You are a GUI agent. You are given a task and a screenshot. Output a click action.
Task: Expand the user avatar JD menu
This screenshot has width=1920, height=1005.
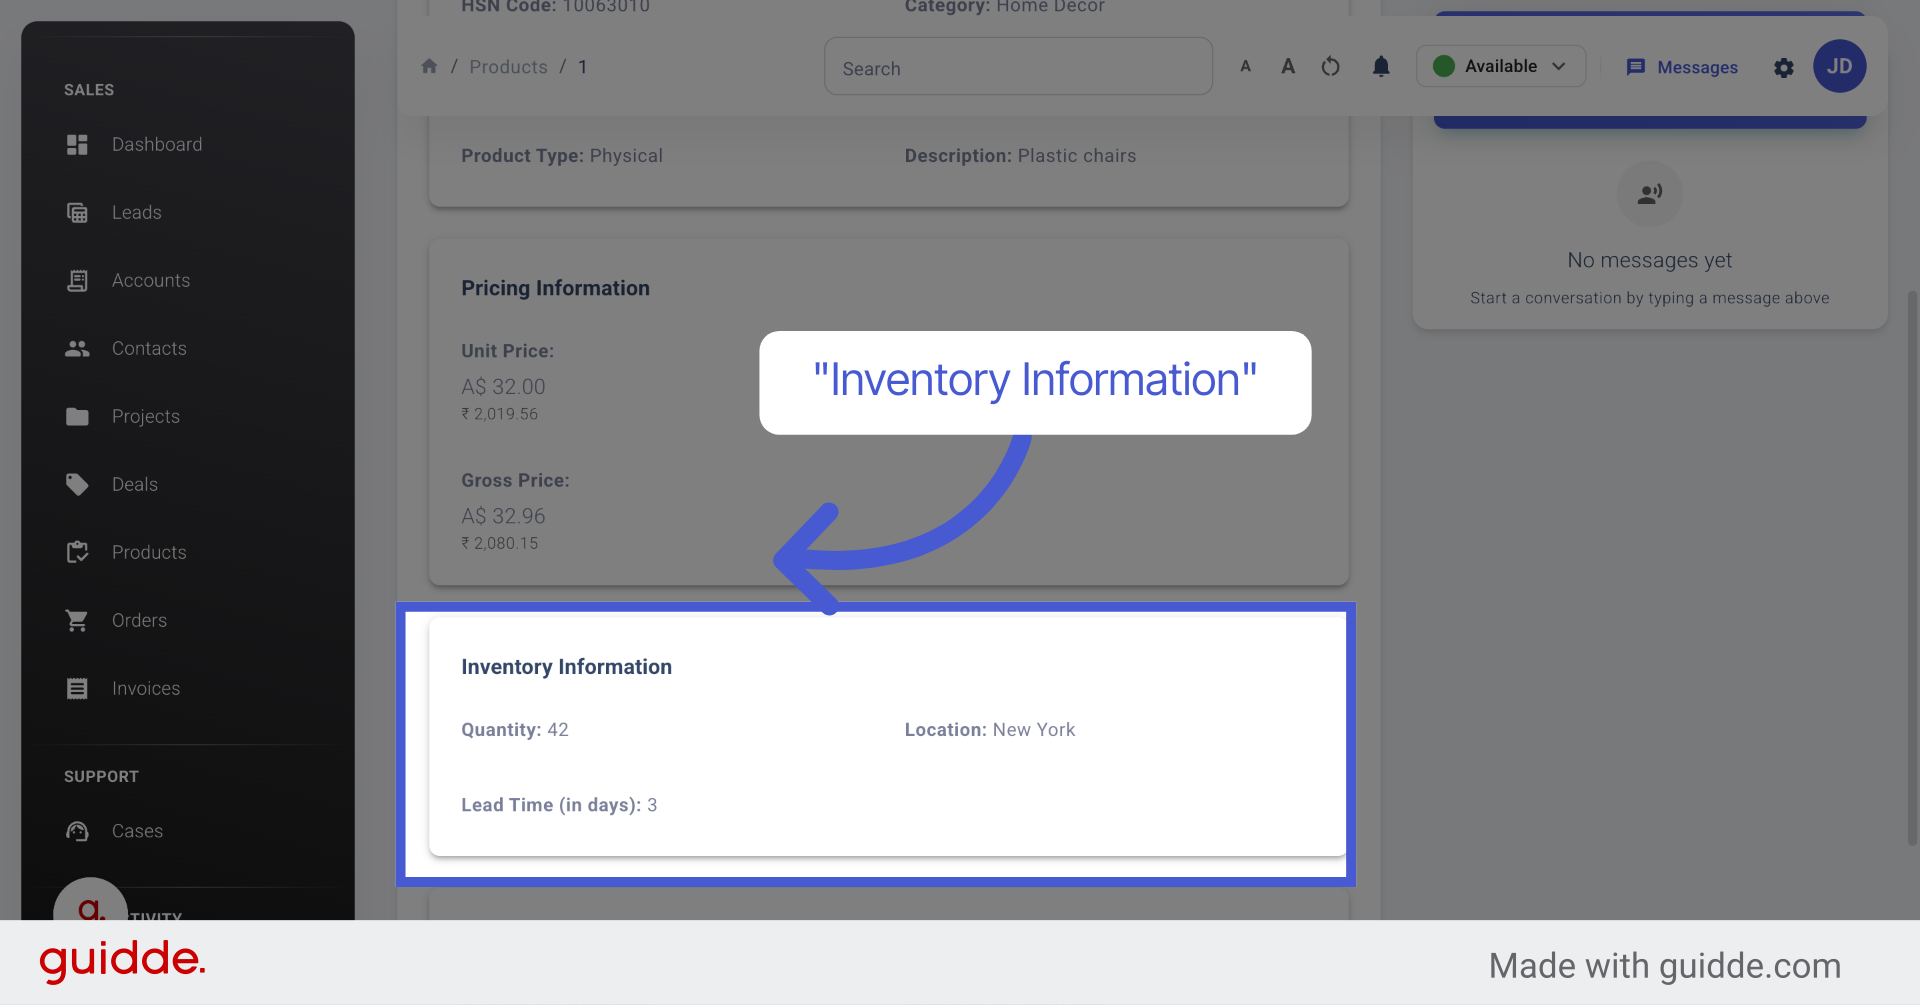1839,66
